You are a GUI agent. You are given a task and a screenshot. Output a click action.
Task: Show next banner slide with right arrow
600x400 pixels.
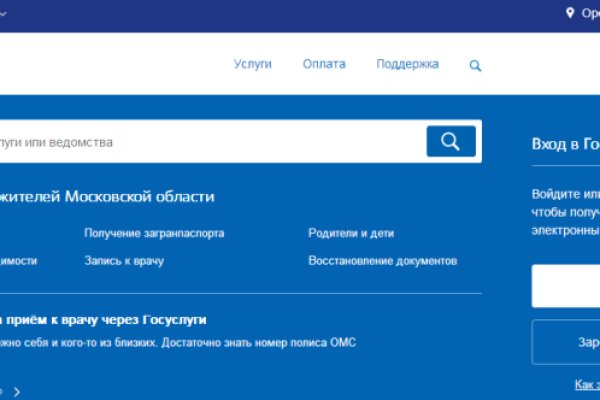(x=17, y=391)
